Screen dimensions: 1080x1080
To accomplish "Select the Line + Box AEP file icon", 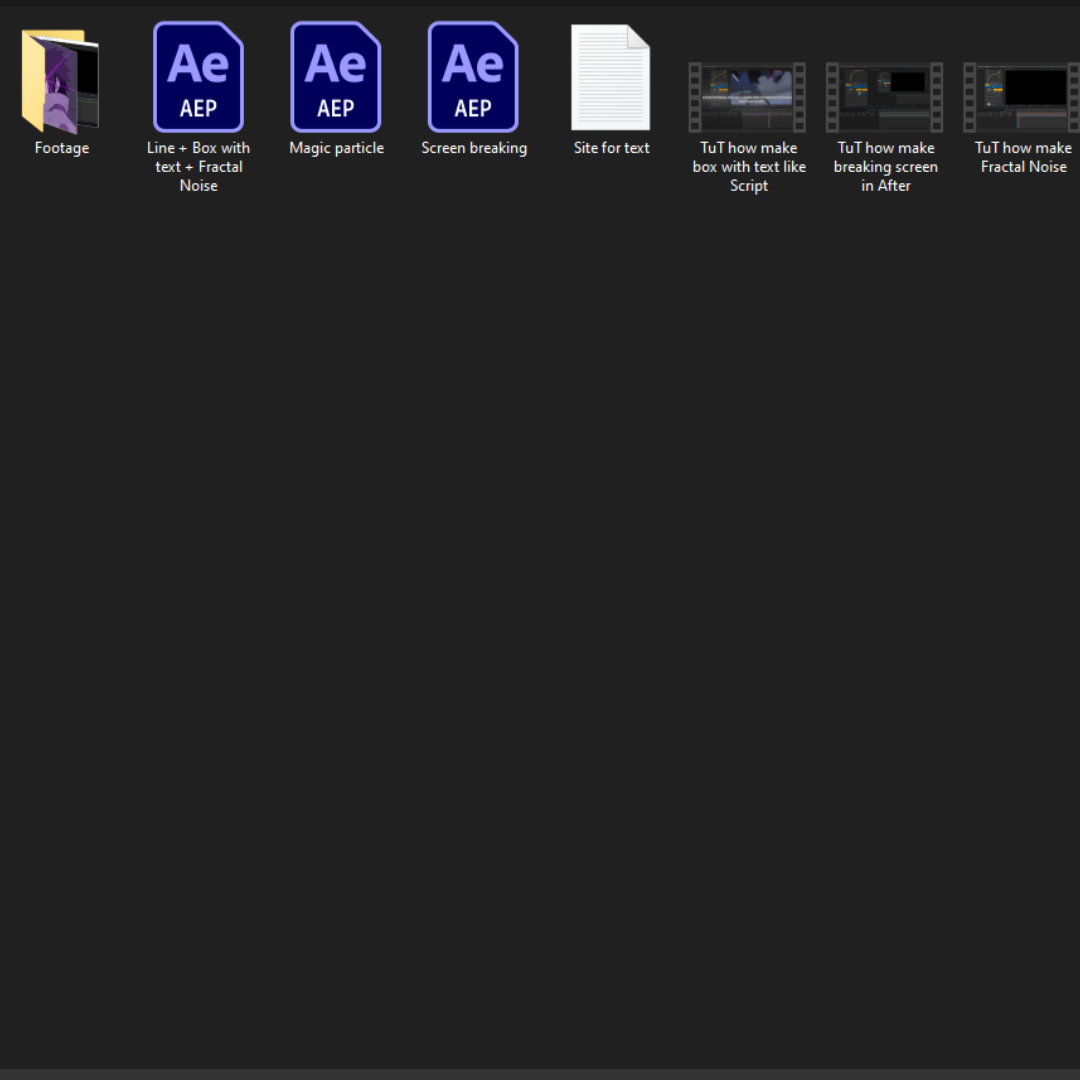I will pyautogui.click(x=198, y=76).
